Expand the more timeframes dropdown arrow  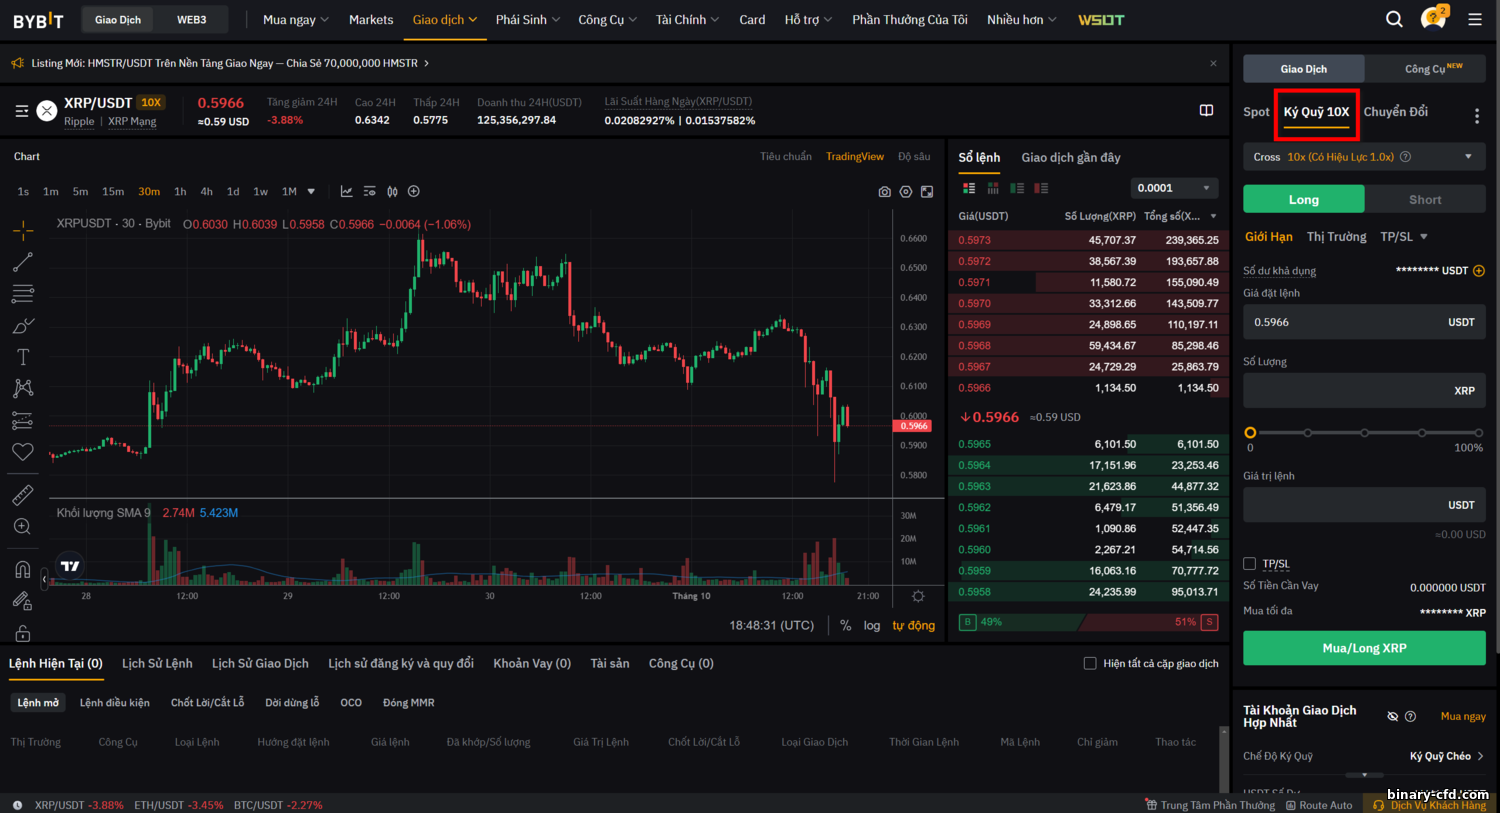pos(311,191)
